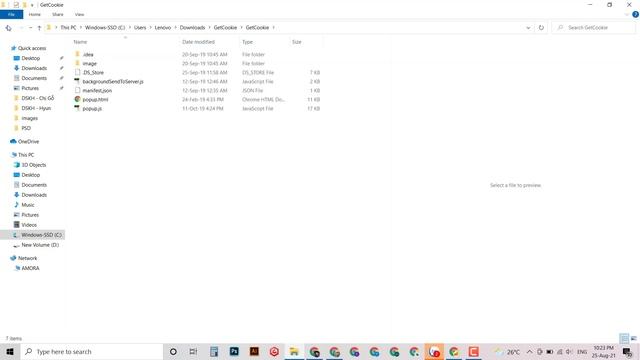
Task: Navigate to Windows-SSD (C:) in address bar
Action: click(x=105, y=27)
